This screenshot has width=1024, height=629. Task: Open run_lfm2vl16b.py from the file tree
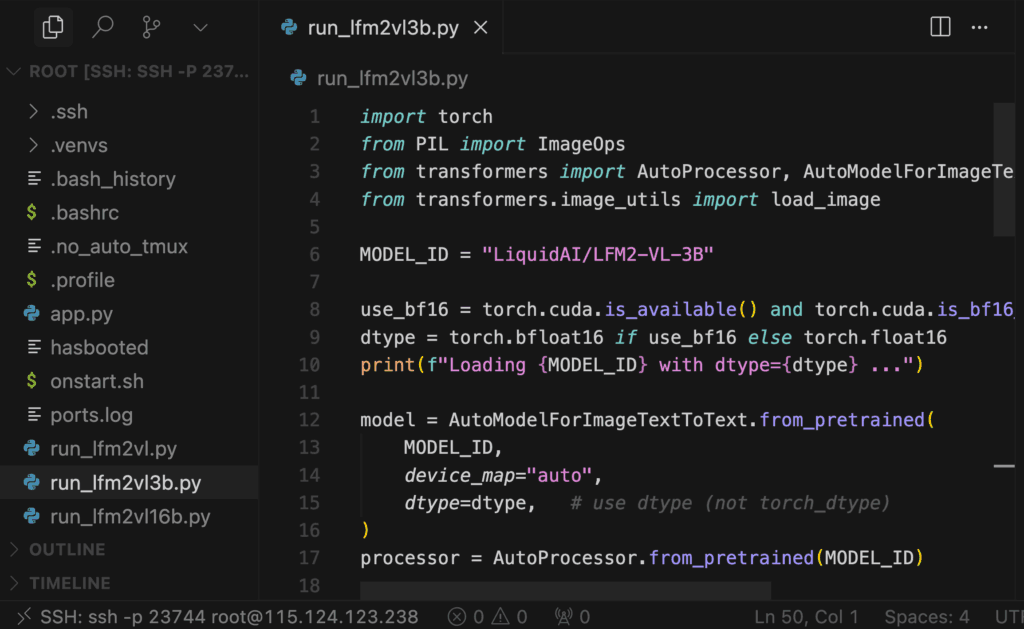130,516
